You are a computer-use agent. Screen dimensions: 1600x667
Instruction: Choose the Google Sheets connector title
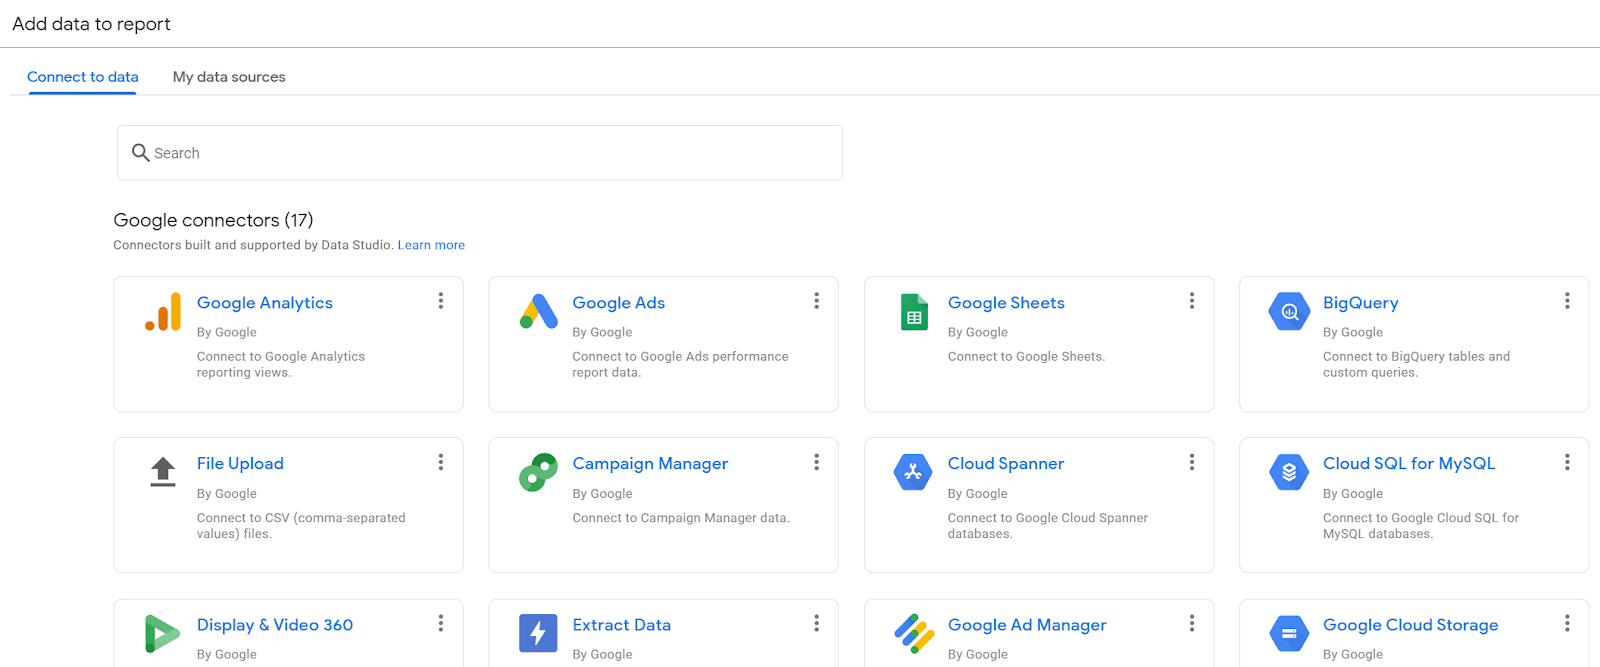tap(1006, 303)
